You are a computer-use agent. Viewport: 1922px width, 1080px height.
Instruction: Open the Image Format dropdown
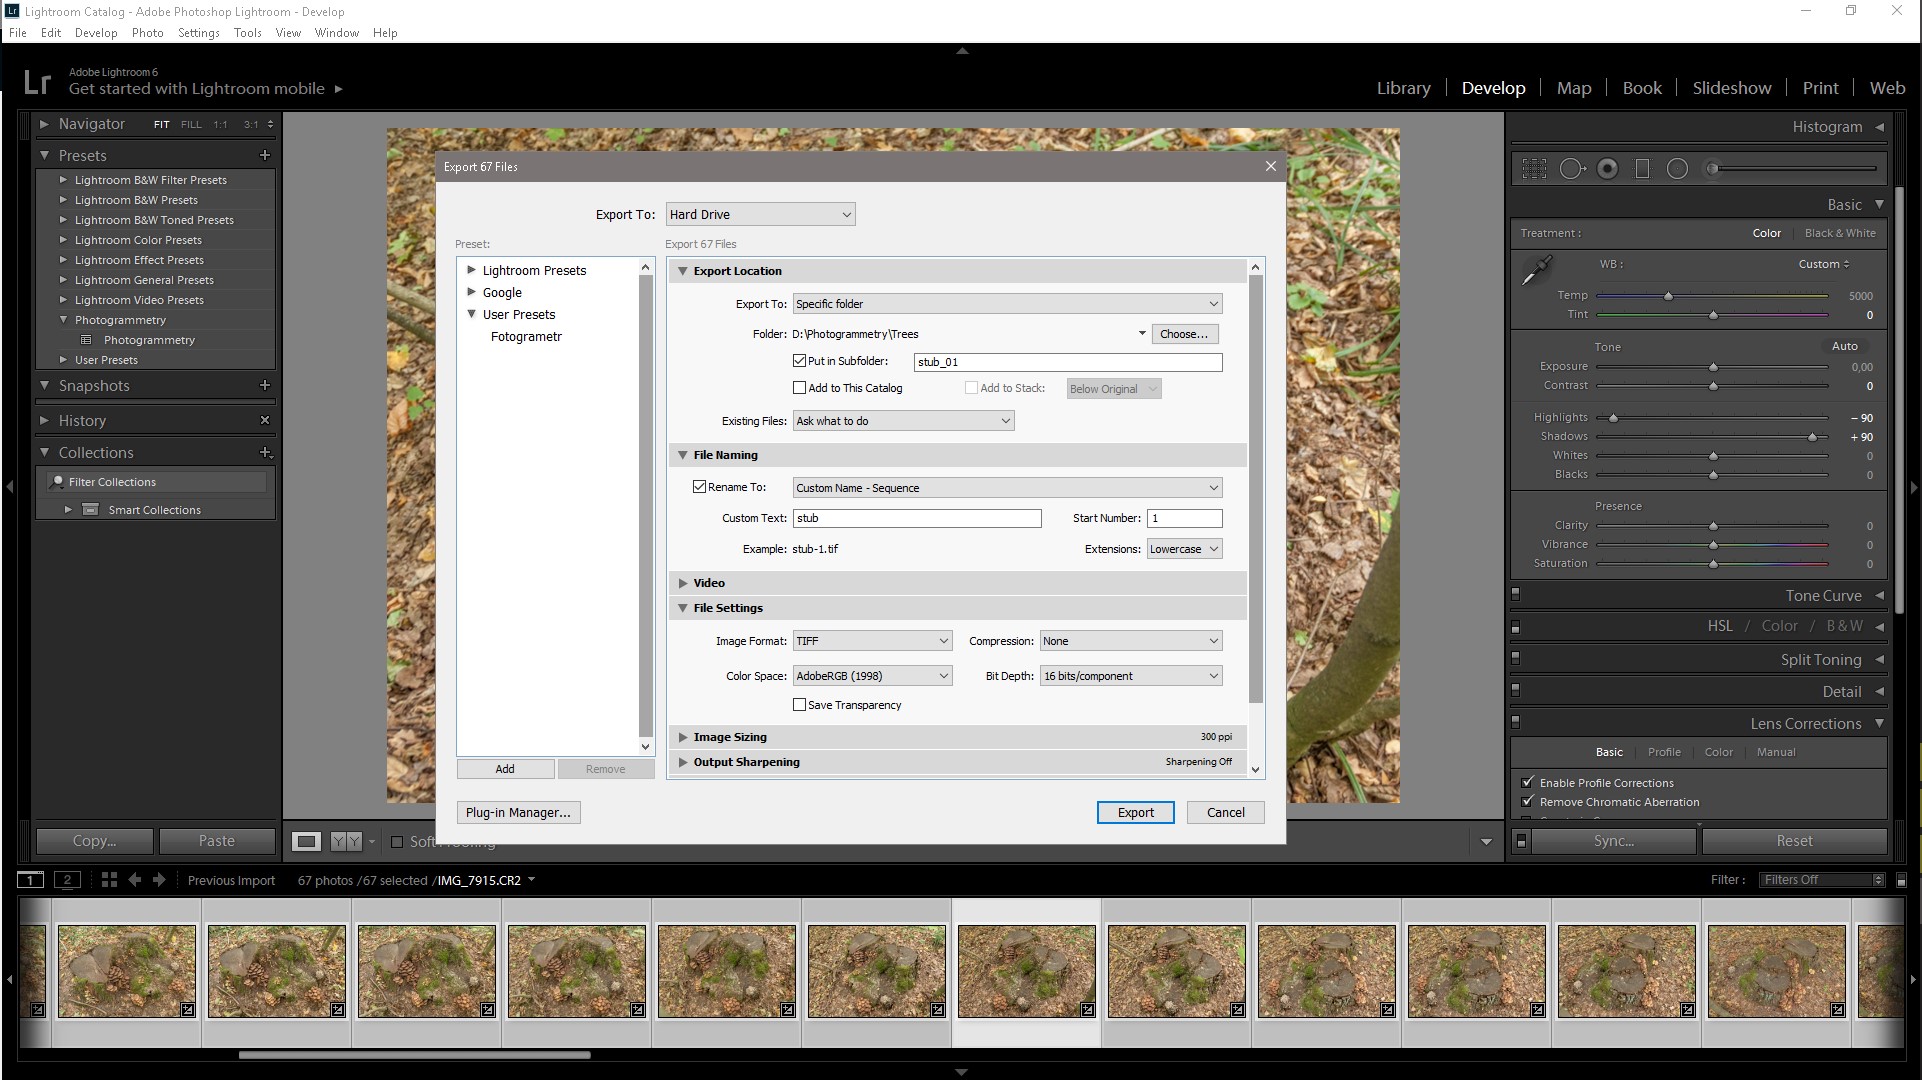coord(872,641)
